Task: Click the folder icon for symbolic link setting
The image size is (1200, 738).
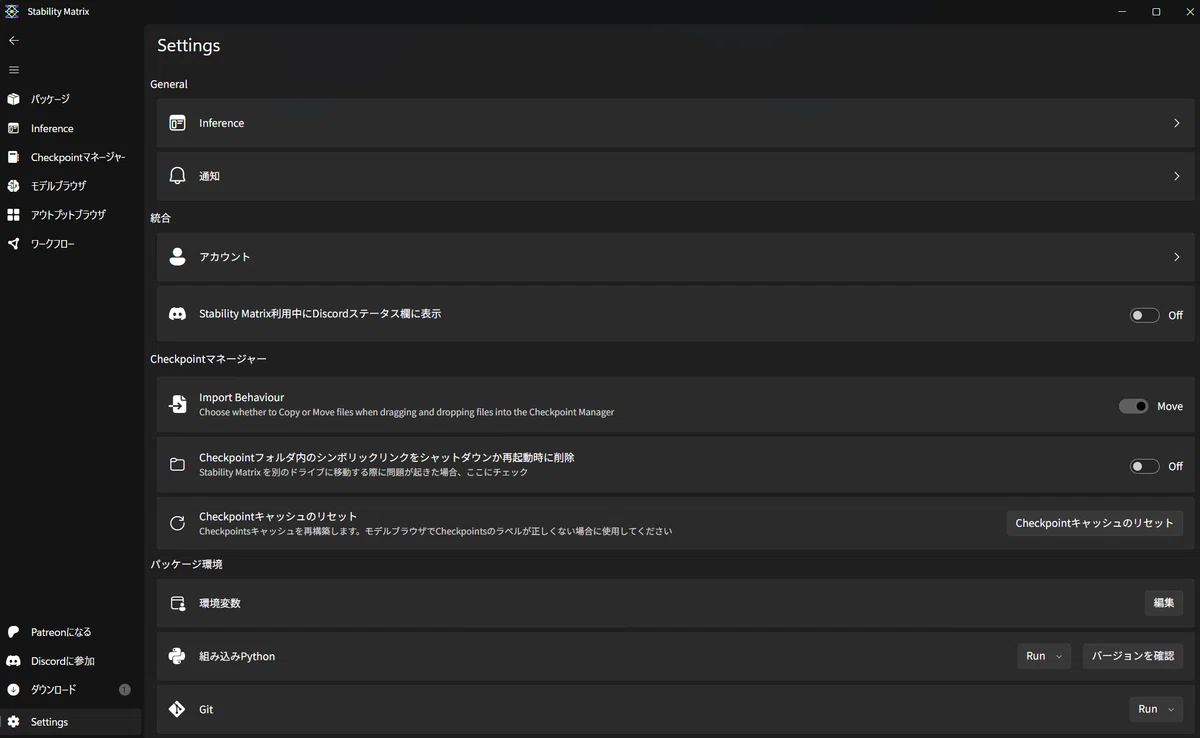Action: (177, 464)
